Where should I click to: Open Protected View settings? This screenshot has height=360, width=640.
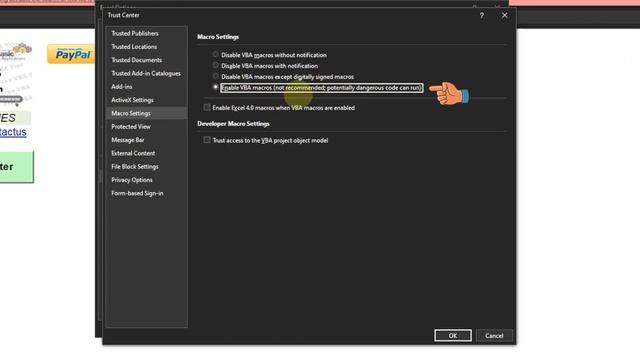(x=147, y=127)
